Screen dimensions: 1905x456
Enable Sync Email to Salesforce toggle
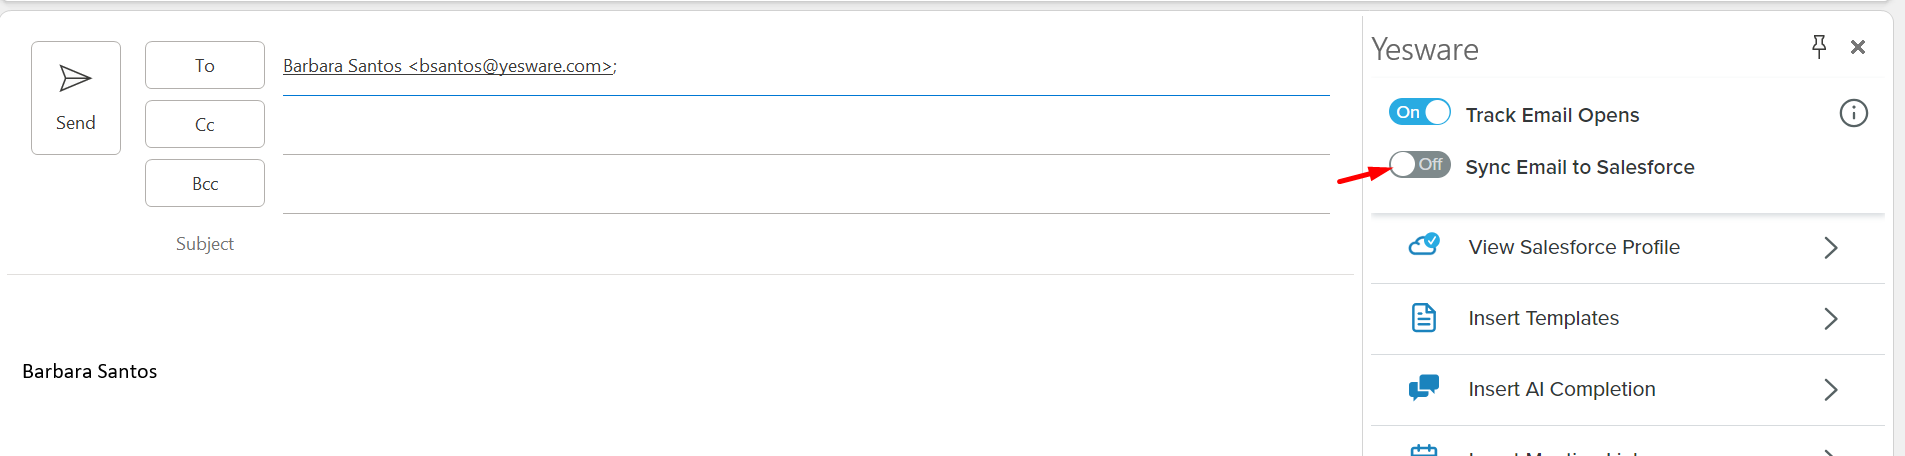(x=1420, y=164)
